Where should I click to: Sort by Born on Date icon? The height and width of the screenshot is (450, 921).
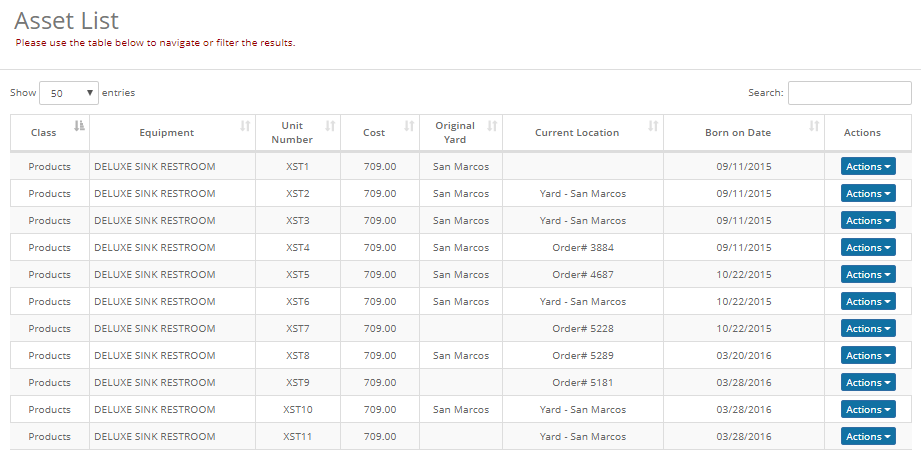814,125
